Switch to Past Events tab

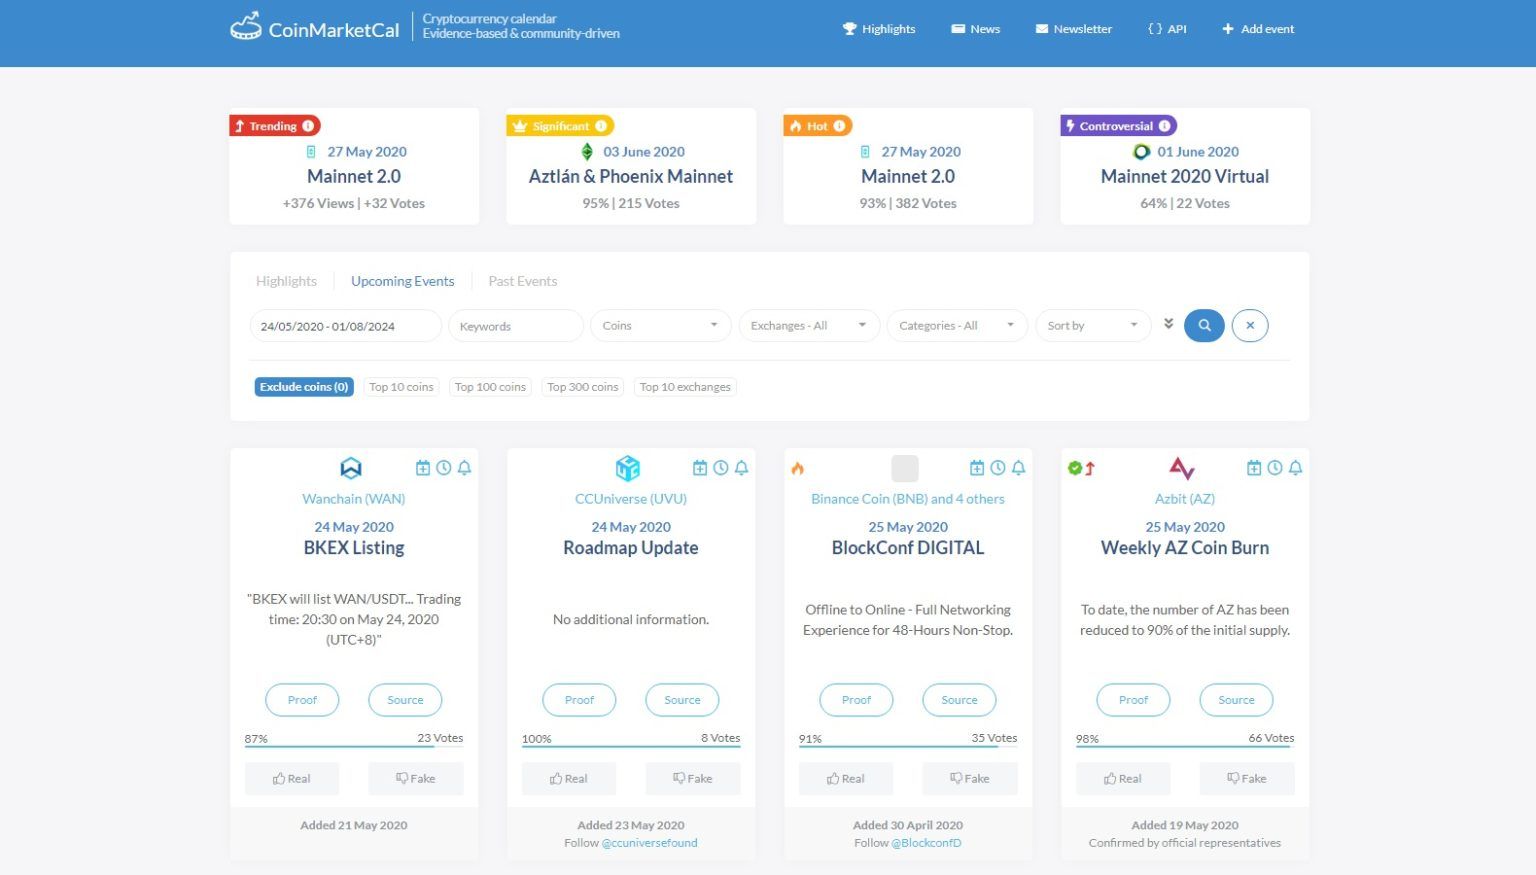(x=522, y=281)
